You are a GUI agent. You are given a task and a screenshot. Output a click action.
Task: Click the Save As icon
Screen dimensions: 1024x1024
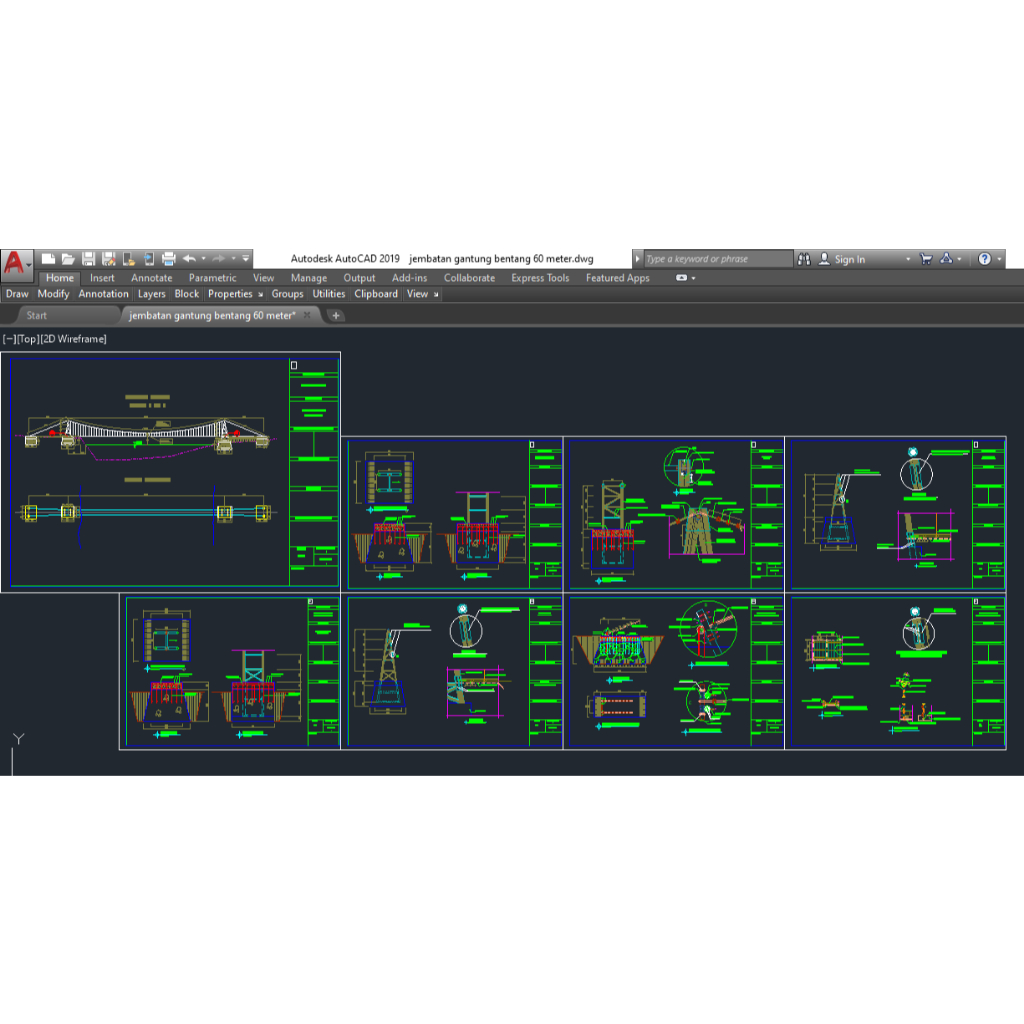[x=109, y=259]
